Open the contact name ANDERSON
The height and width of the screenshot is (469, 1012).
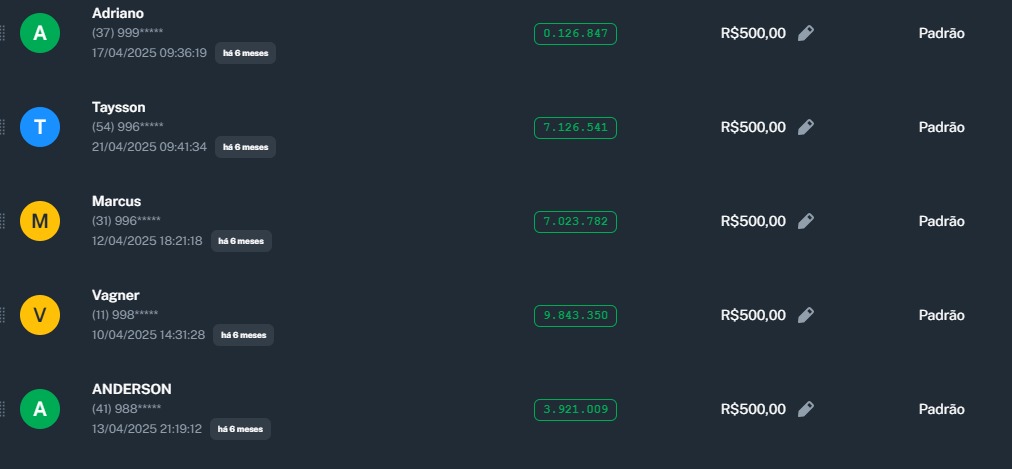point(131,389)
